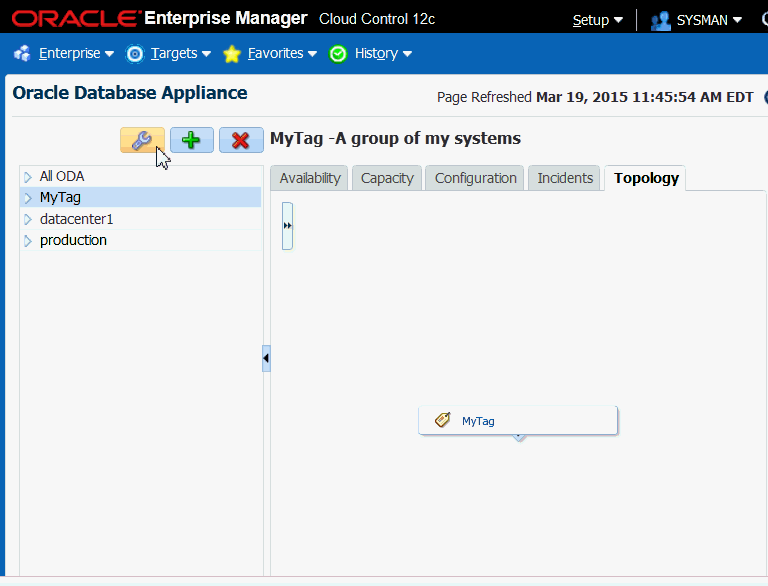Click the MyTag link in topology node
768x586 pixels.
point(478,421)
